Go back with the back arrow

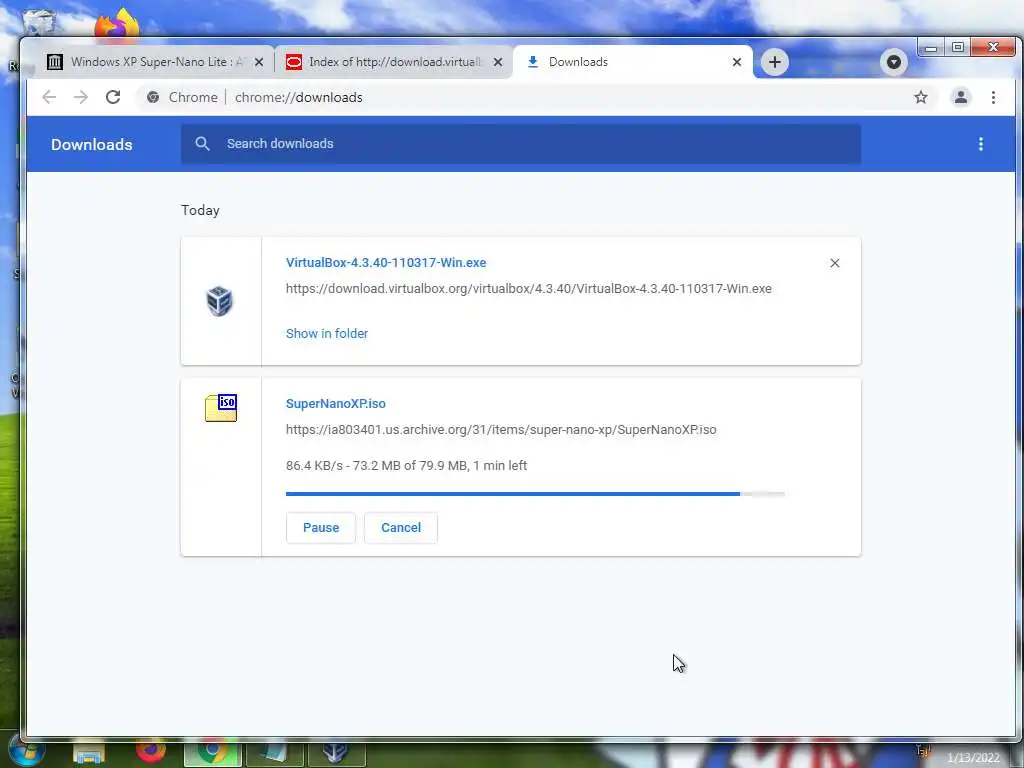pos(49,97)
